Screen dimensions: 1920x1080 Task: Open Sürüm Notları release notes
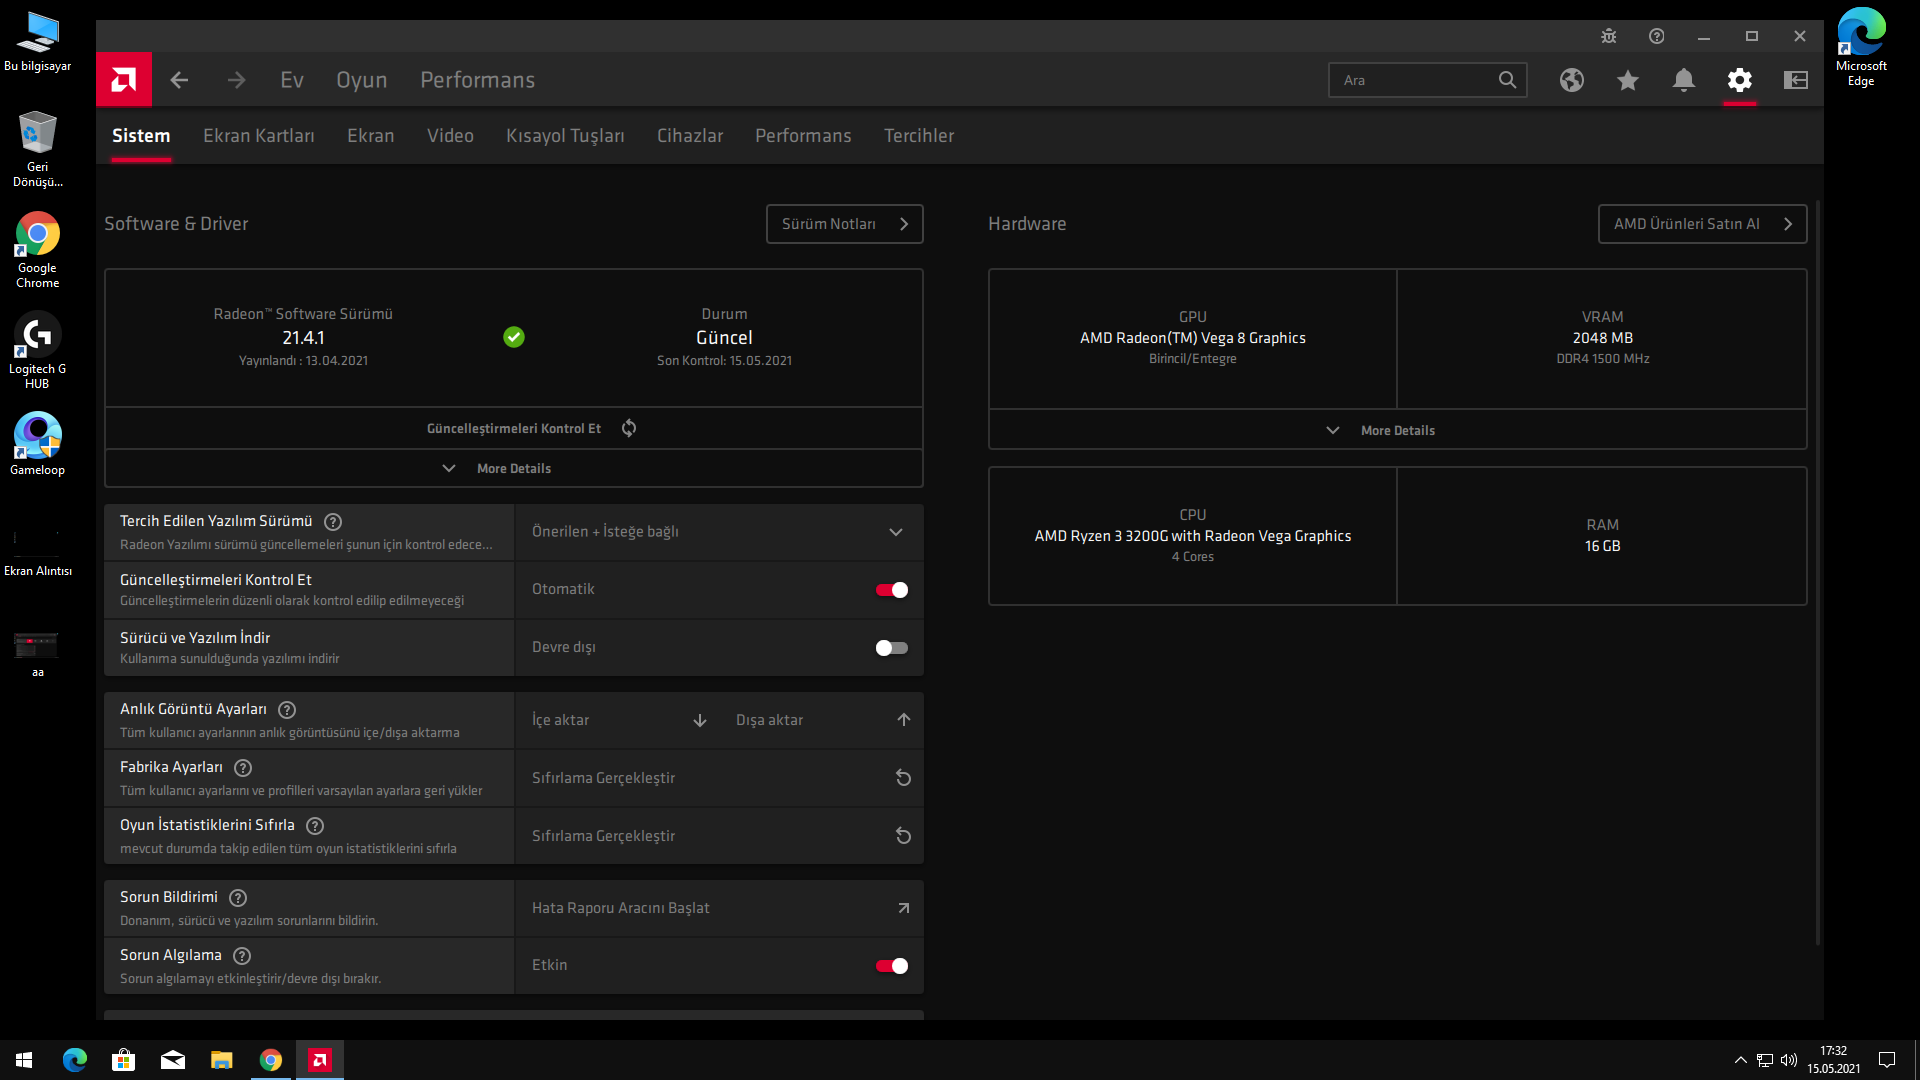click(843, 224)
